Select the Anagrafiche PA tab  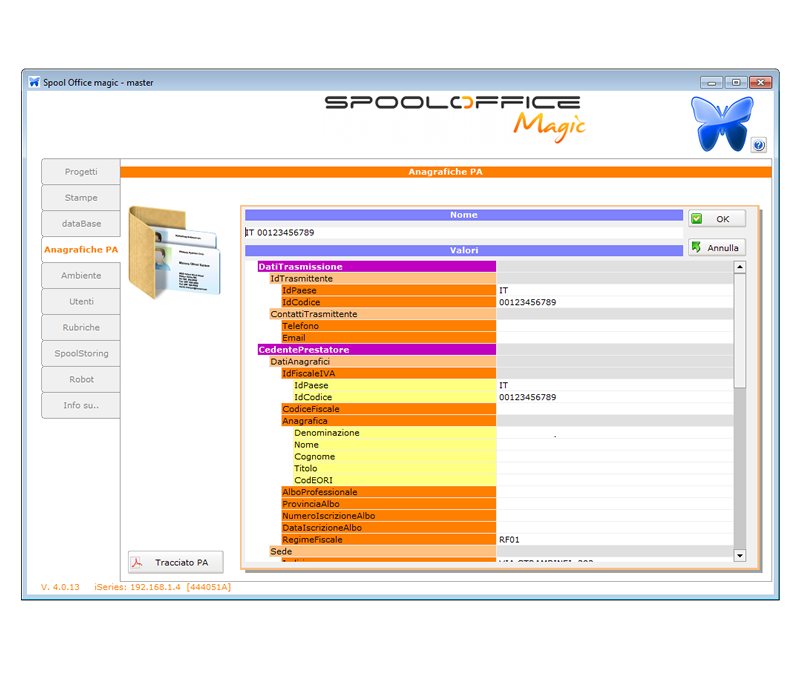[x=81, y=250]
